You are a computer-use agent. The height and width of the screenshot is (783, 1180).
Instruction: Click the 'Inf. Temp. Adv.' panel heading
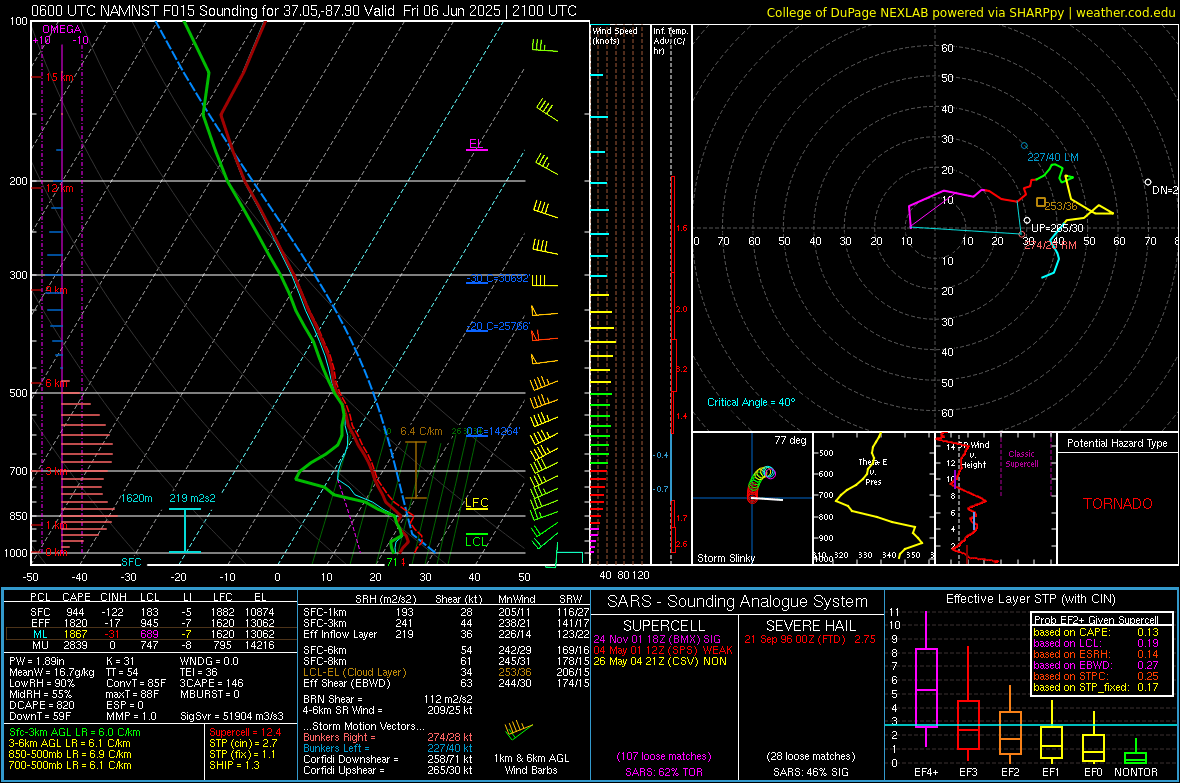670,41
